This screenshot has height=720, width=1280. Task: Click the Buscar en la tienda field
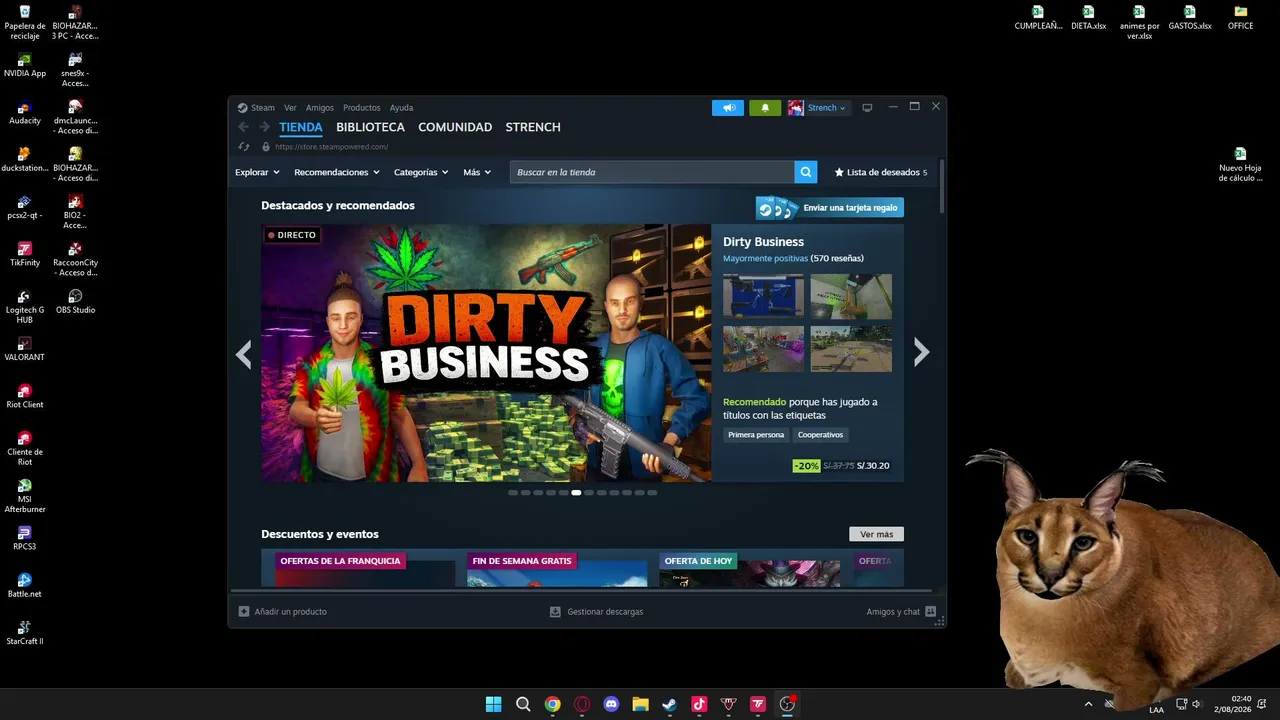click(652, 172)
